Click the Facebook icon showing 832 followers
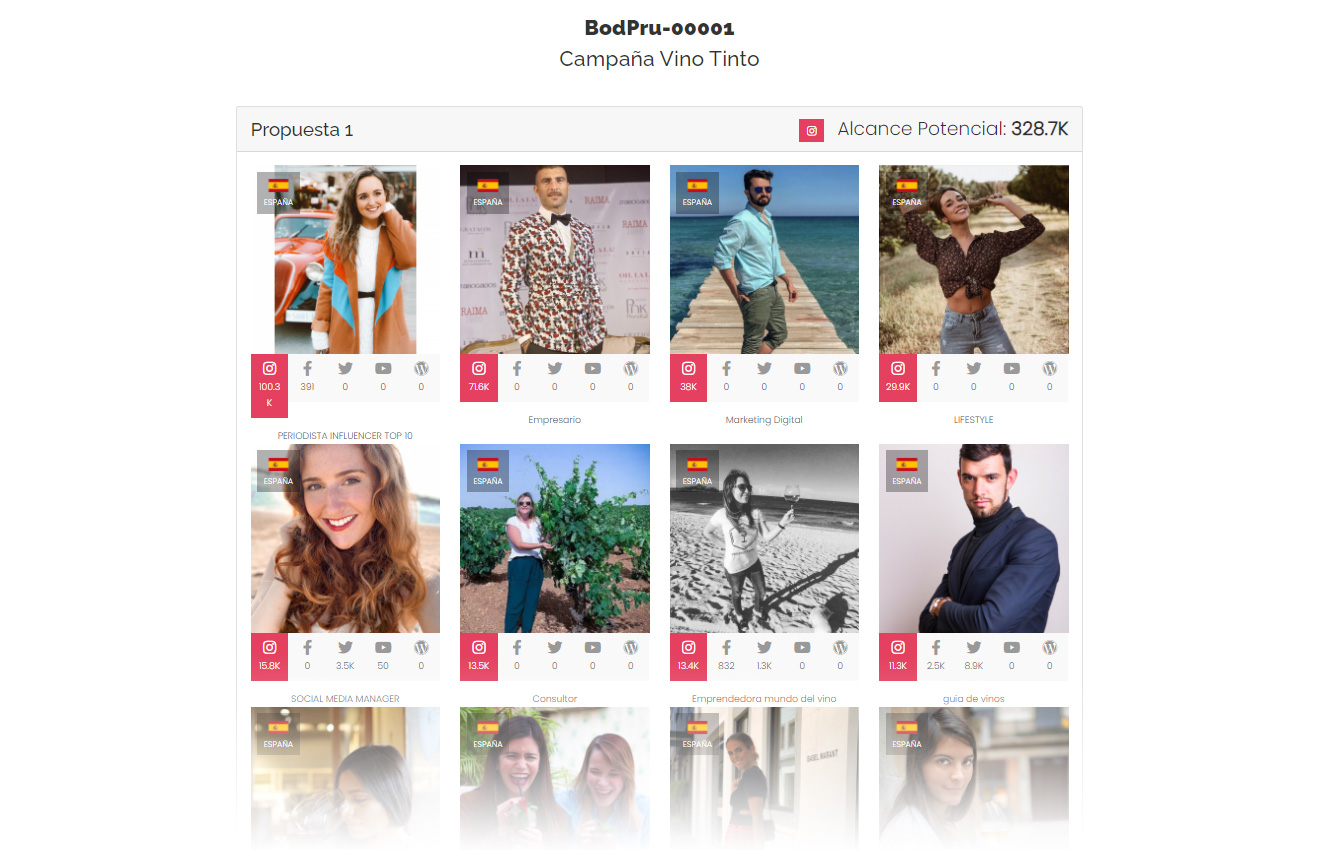Screen dimensions: 1336x850 click(x=726, y=648)
